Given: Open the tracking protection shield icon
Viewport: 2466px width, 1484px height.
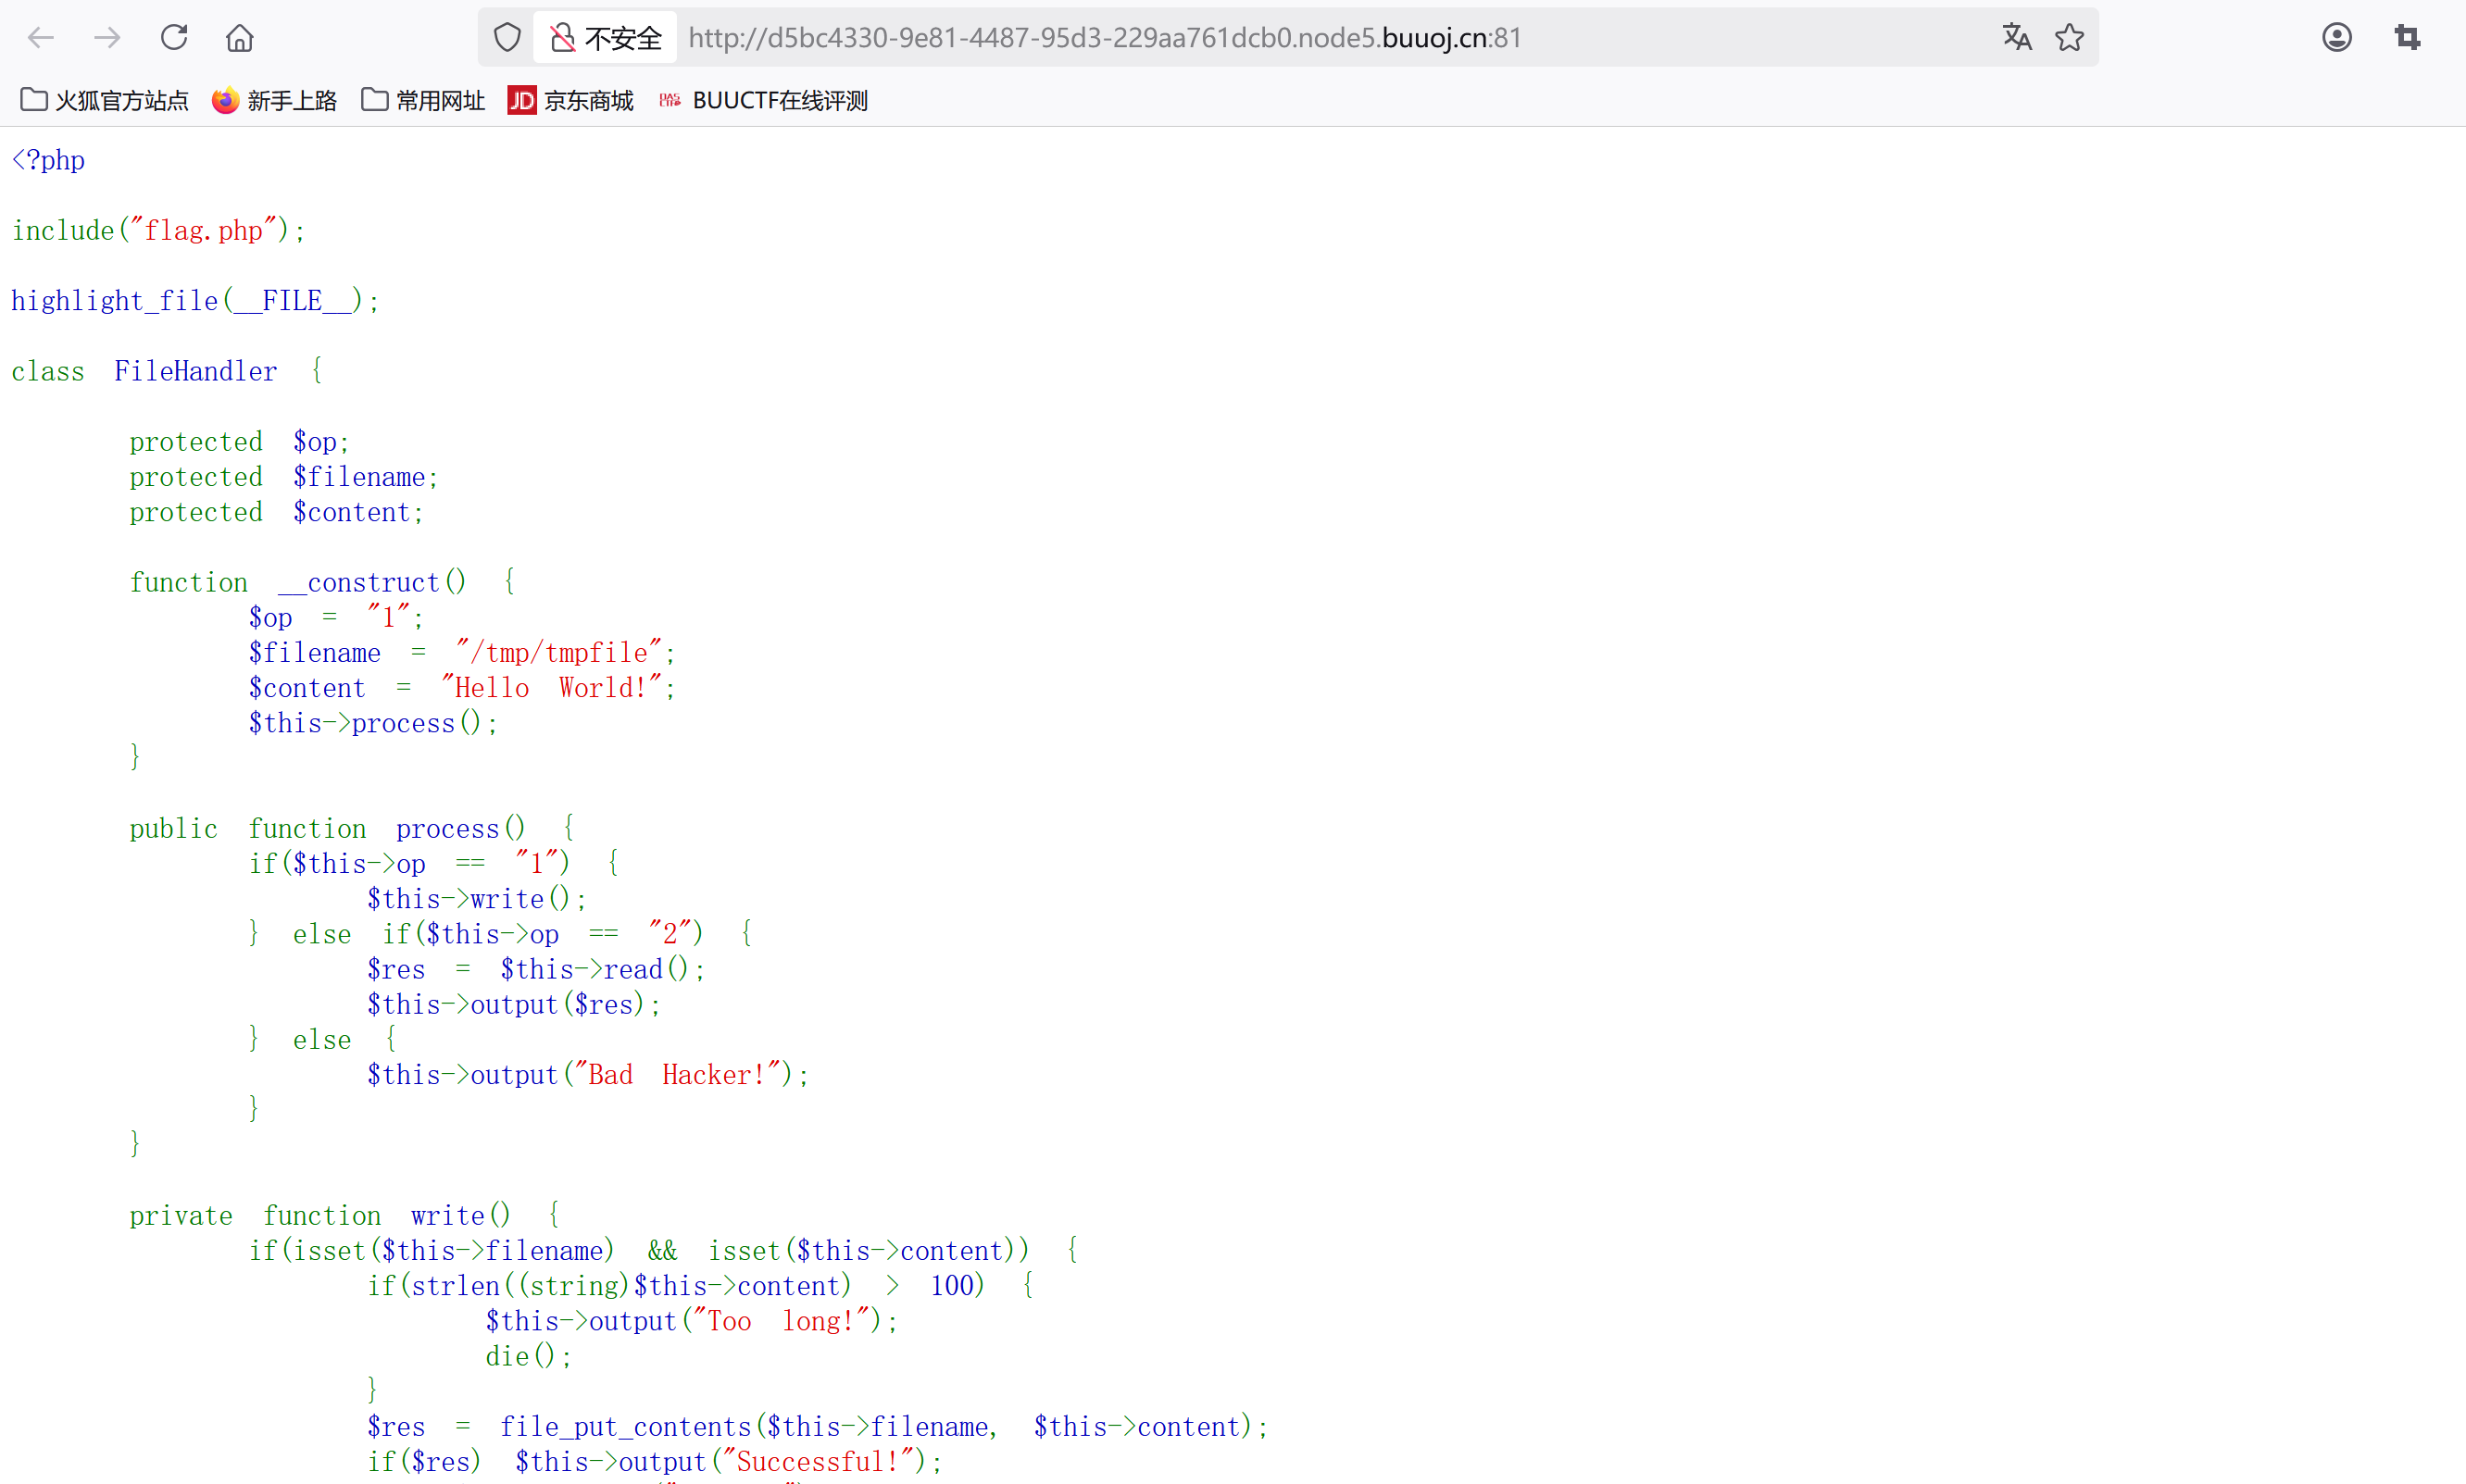Looking at the screenshot, I should coord(508,38).
